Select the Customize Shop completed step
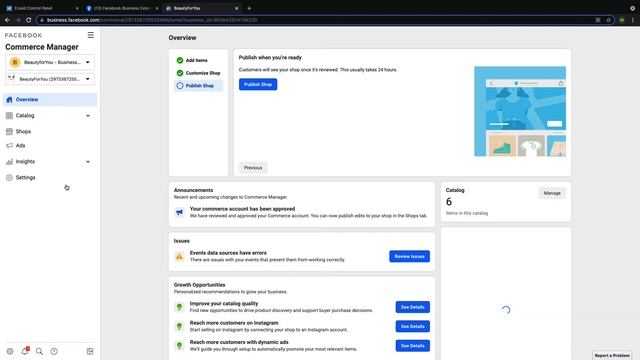The height and width of the screenshot is (360, 640). 198,73
